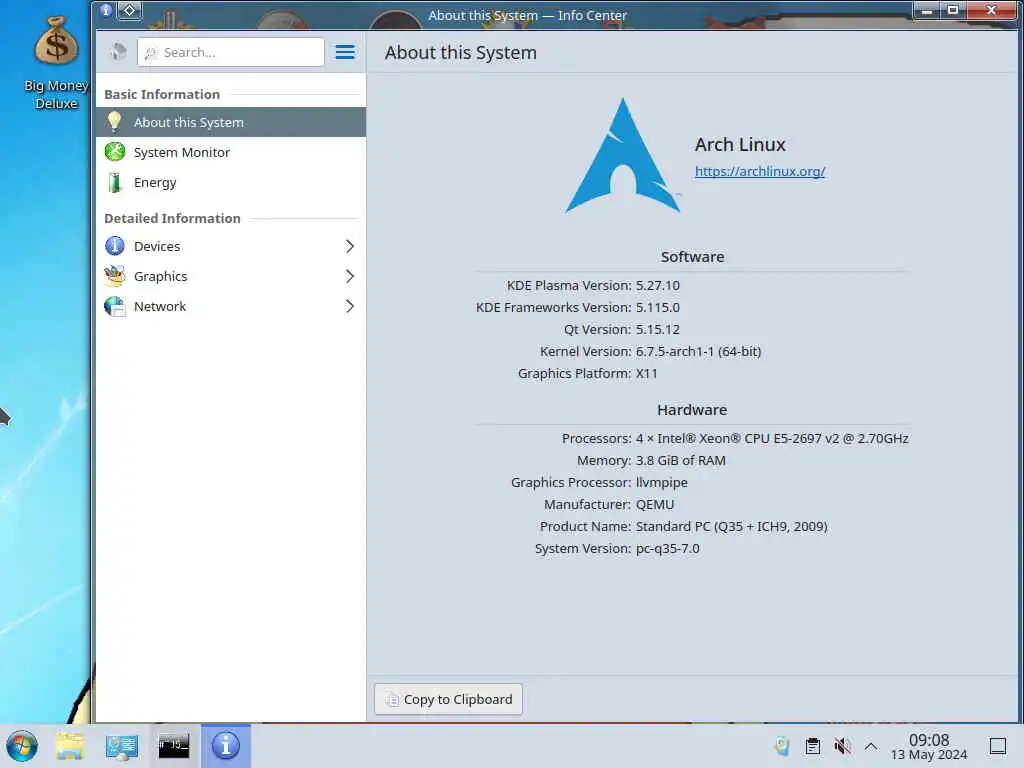Click the taskbar clock showing 09:08

tap(929, 746)
